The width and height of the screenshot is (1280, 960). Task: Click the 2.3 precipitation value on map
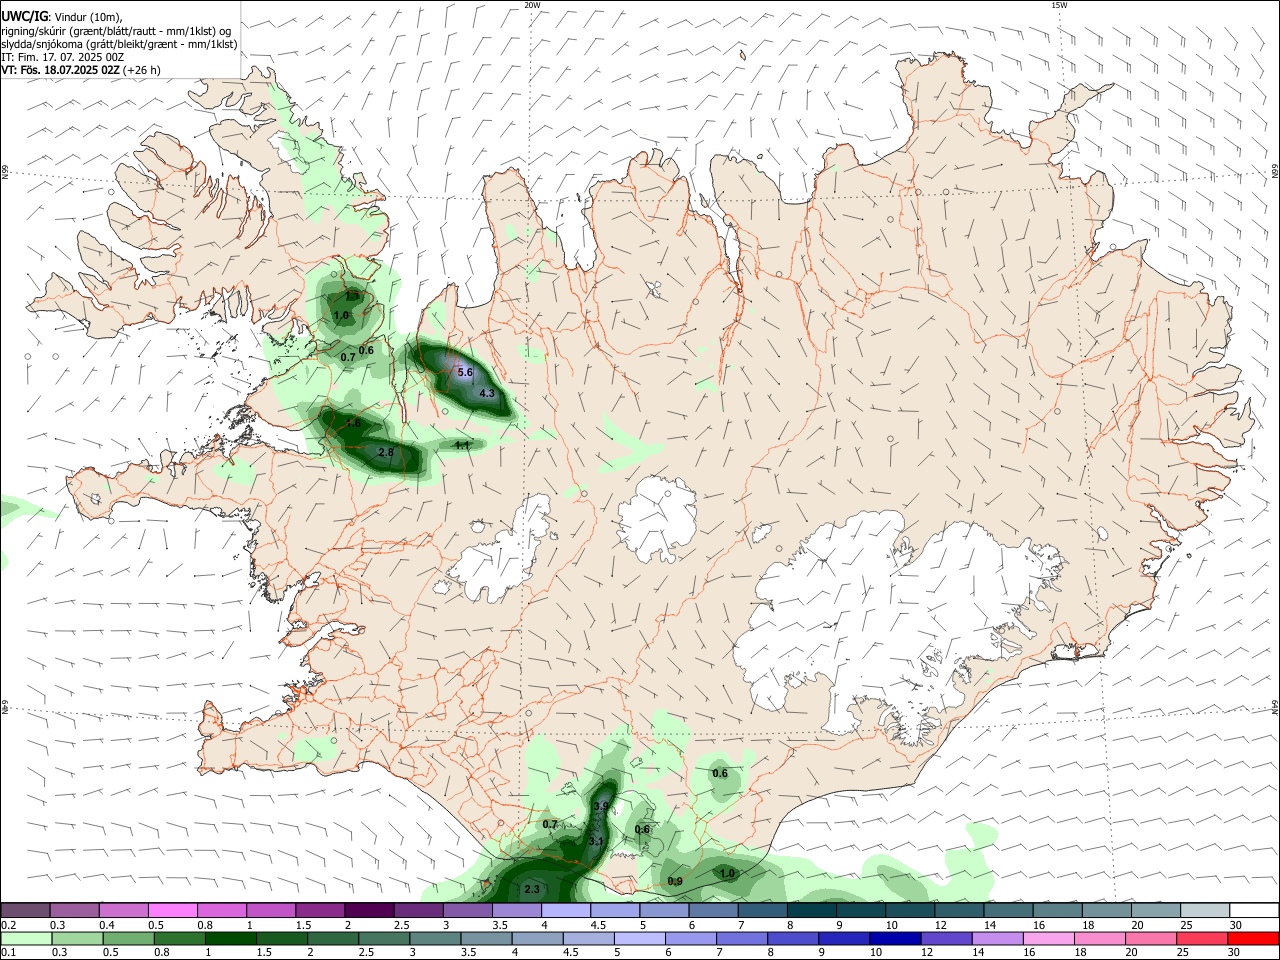click(532, 889)
